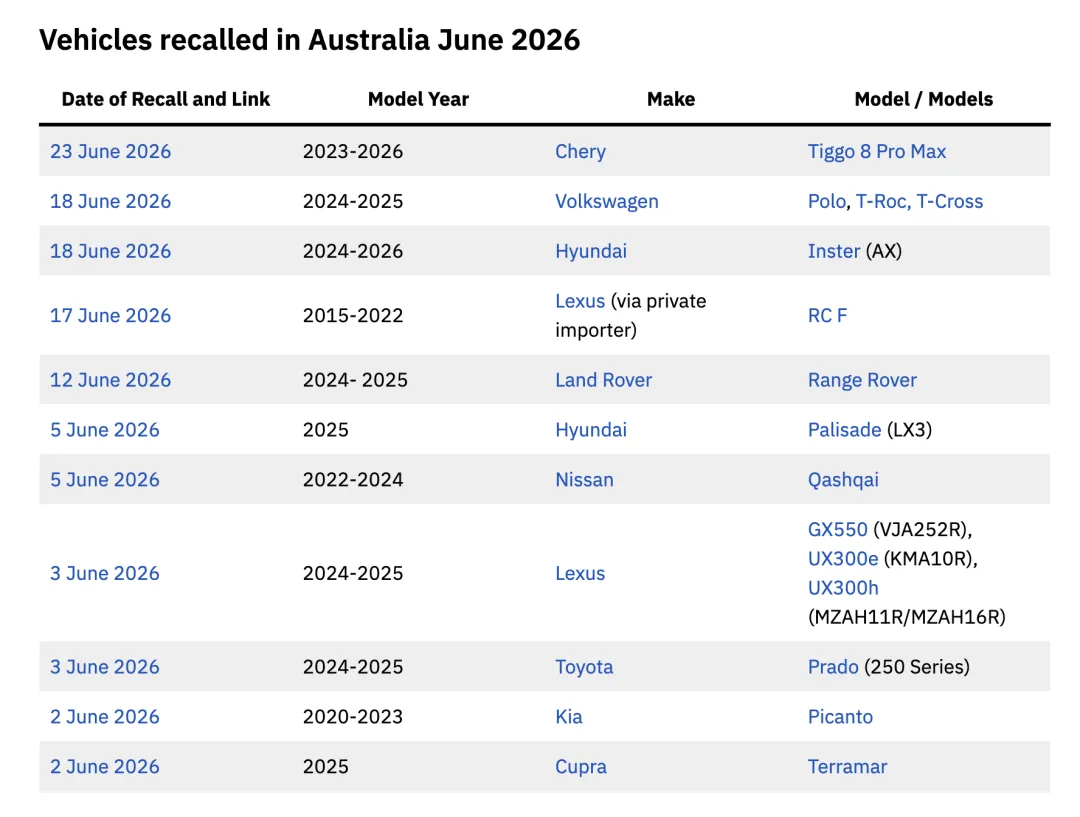This screenshot has width=1080, height=817.
Task: Open the UX300h model link
Action: pyautogui.click(x=843, y=588)
